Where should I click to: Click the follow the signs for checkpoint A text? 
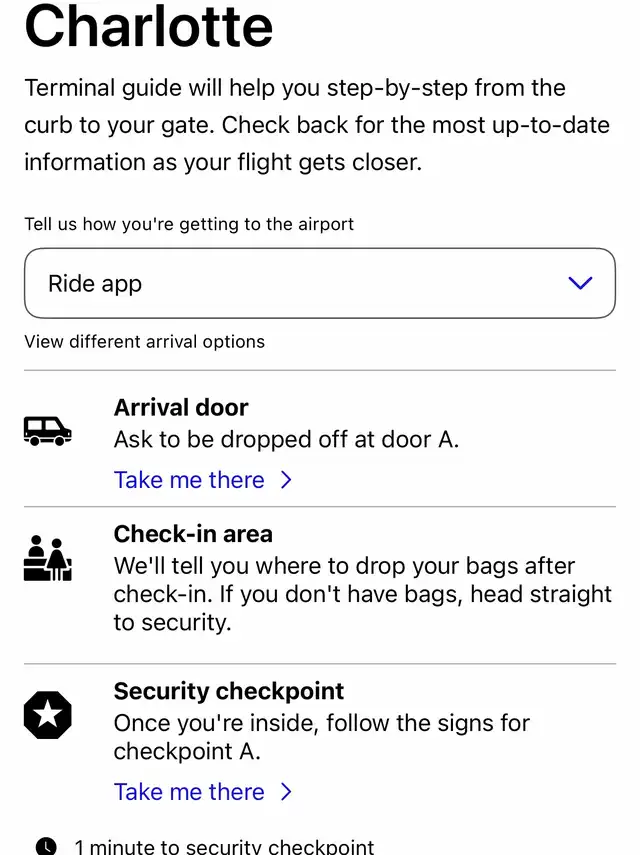click(322, 737)
